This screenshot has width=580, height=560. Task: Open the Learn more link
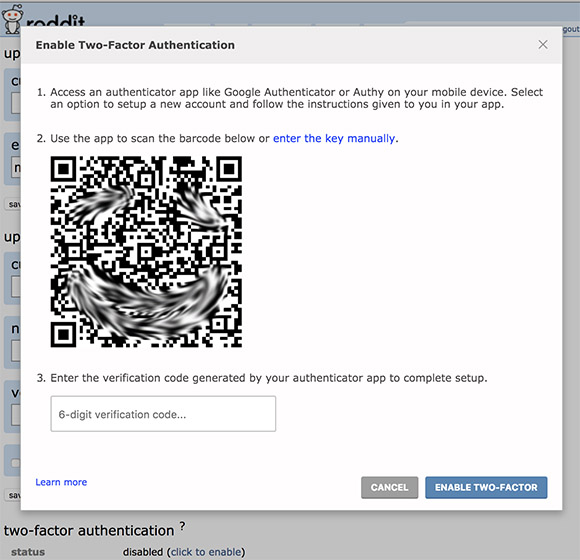tap(61, 482)
